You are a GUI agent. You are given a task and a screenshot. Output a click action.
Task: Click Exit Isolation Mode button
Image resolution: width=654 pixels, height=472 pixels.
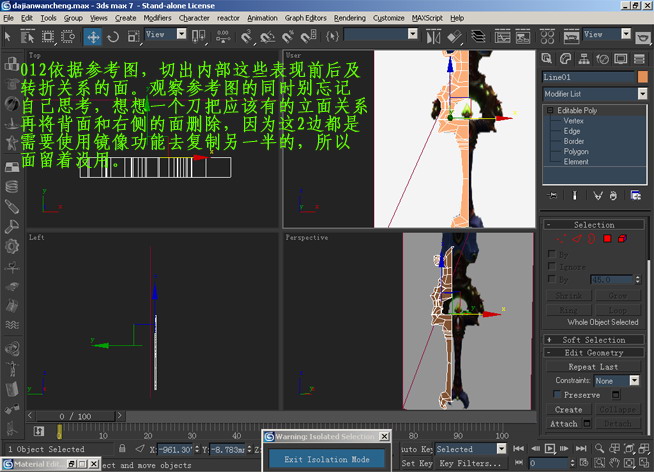tap(328, 459)
